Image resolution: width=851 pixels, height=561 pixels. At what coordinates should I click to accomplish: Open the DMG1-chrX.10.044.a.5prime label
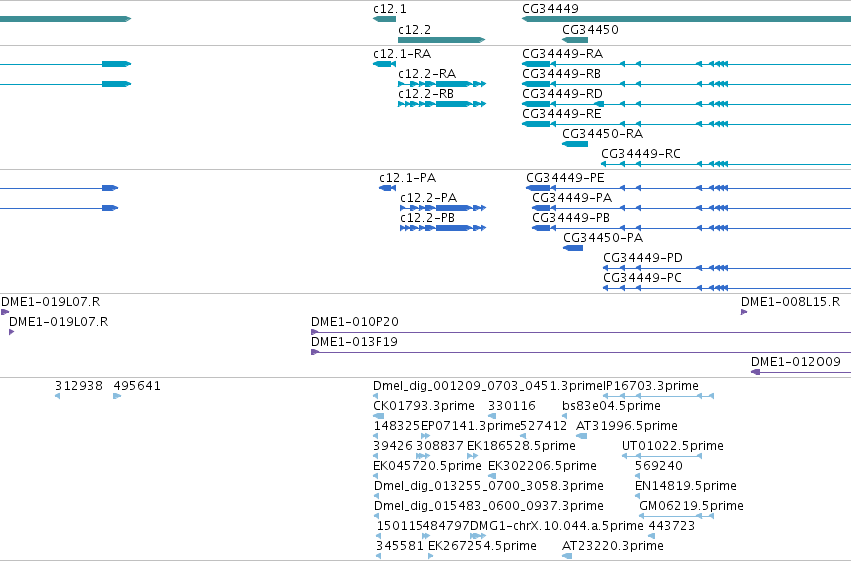tap(557, 527)
